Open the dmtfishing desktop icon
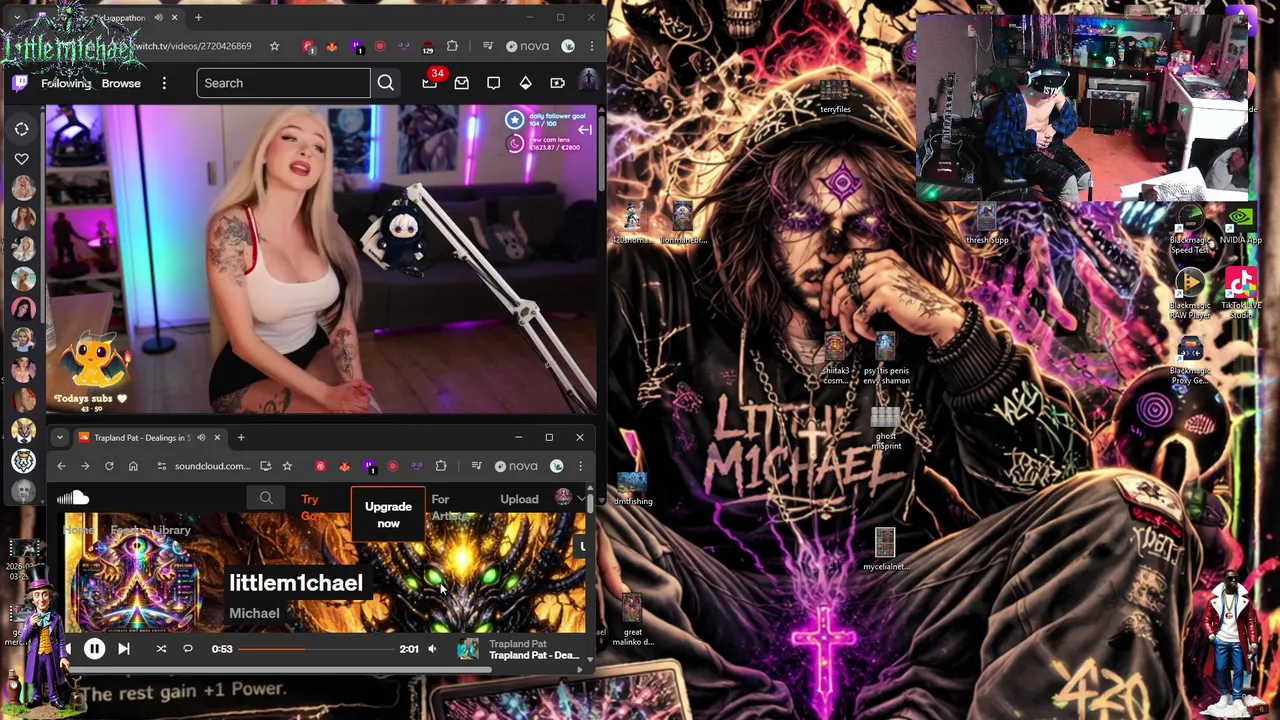The image size is (1280, 720). pos(632,490)
